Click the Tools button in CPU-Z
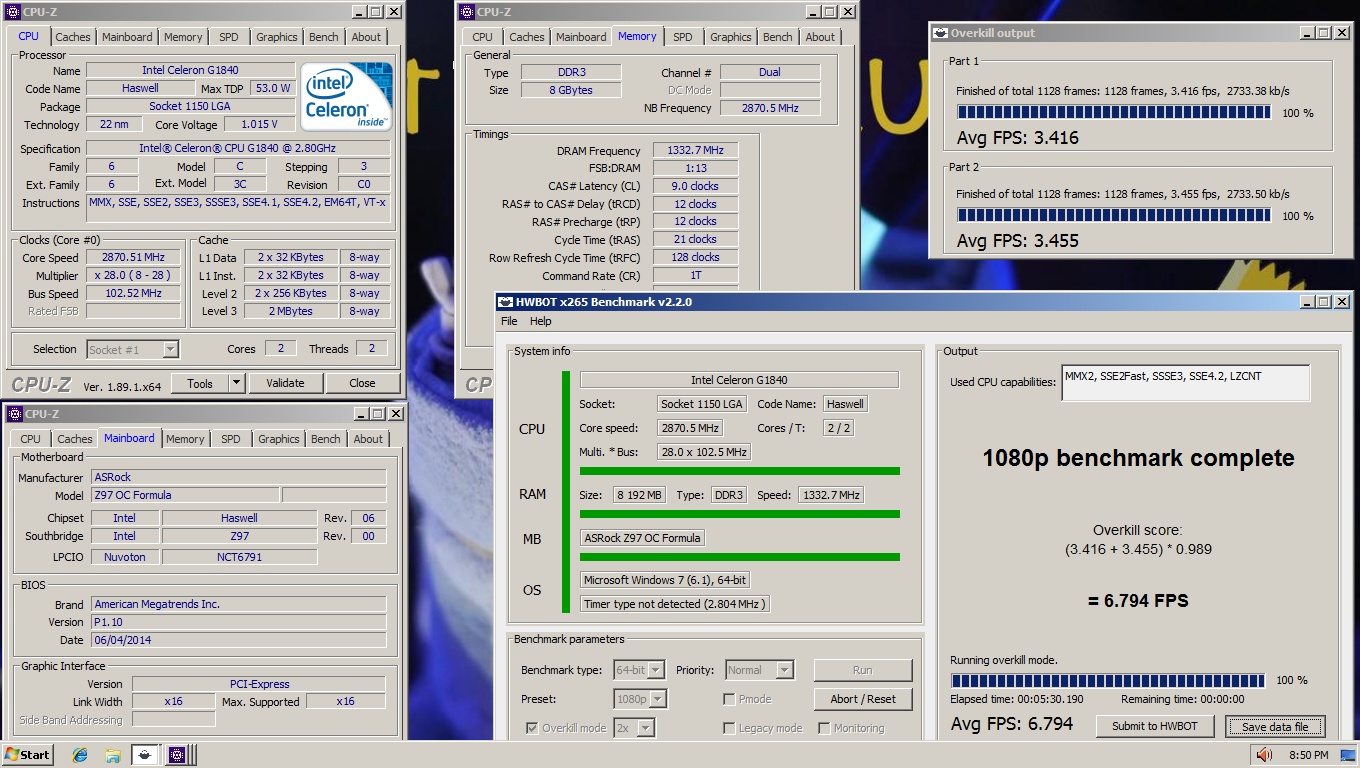Viewport: 1360px width, 768px height. click(200, 383)
